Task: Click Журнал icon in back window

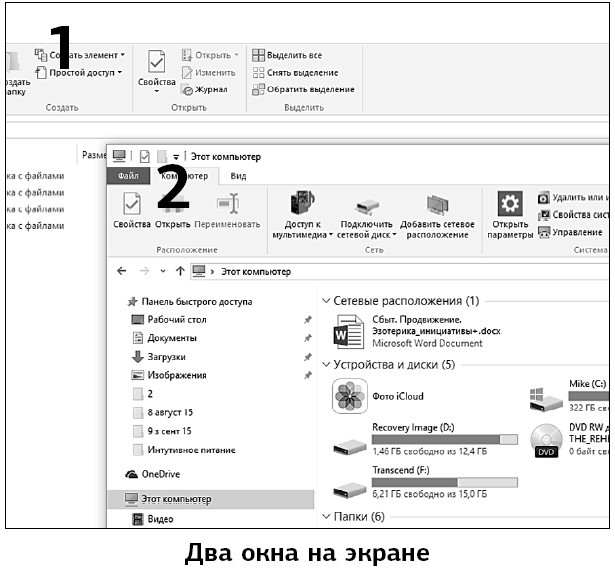Action: tap(187, 89)
